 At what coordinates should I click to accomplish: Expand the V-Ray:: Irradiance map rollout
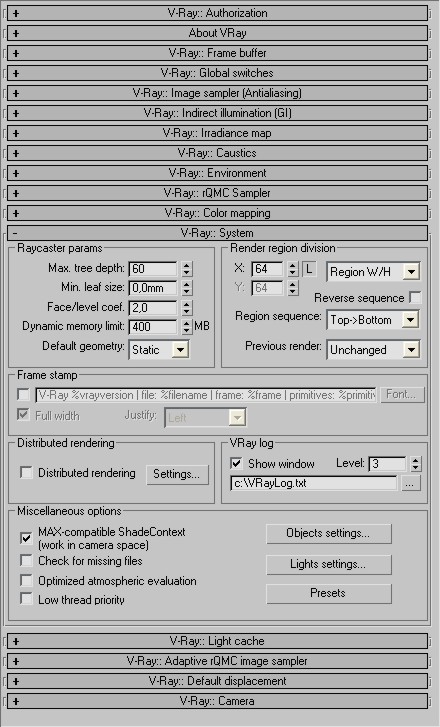pyautogui.click(x=217, y=133)
